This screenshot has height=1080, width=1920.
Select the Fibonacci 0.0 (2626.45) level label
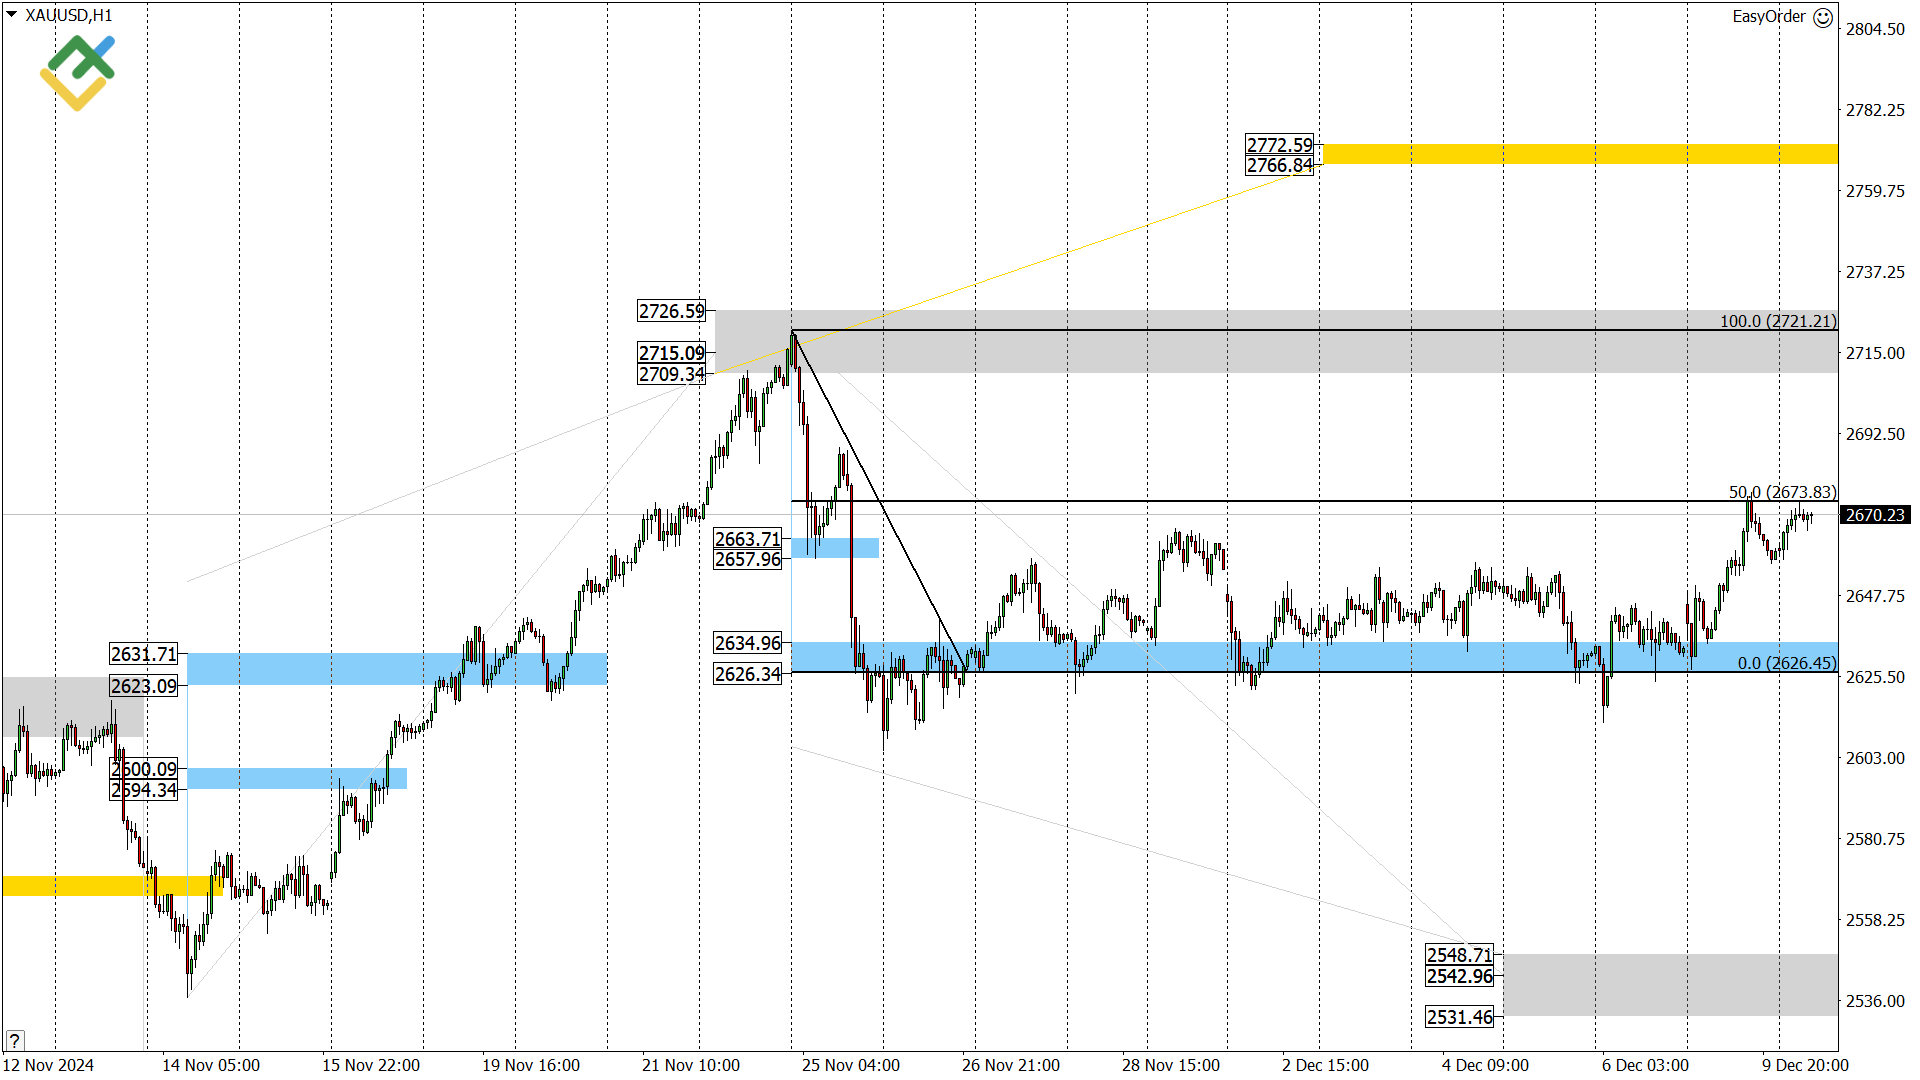point(1786,663)
